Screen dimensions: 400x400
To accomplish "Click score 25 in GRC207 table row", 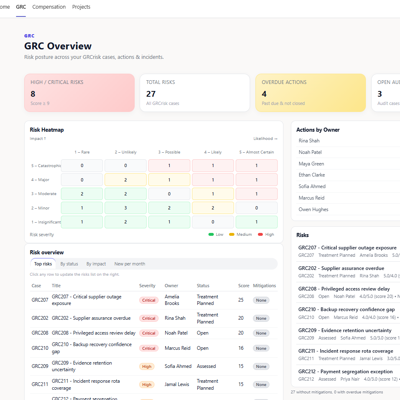I will coord(241,300).
